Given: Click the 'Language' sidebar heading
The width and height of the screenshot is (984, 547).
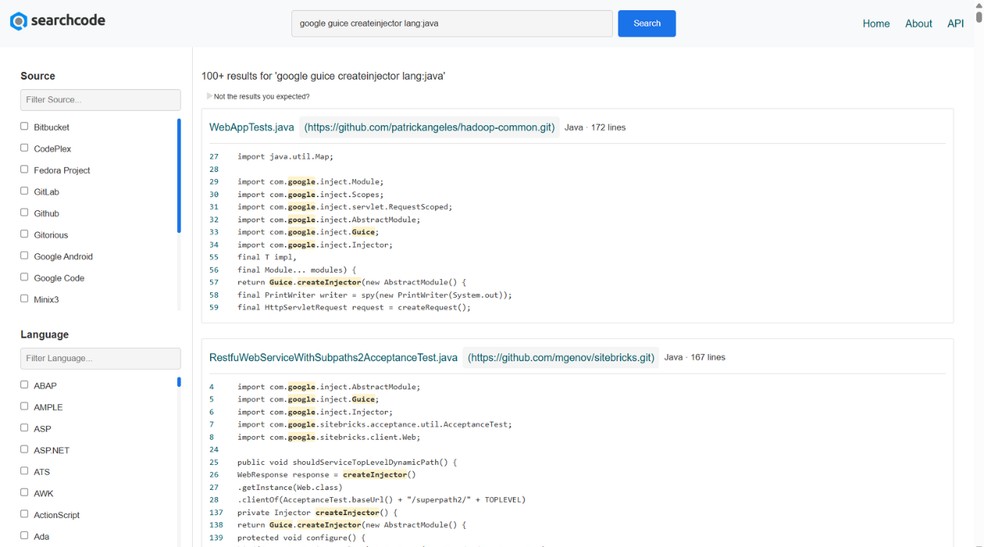Looking at the screenshot, I should 45,334.
